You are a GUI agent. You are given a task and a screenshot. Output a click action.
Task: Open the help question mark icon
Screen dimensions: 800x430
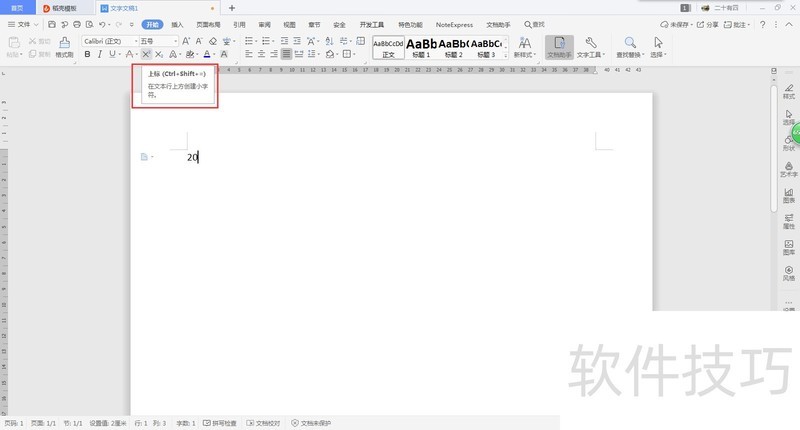[762, 24]
